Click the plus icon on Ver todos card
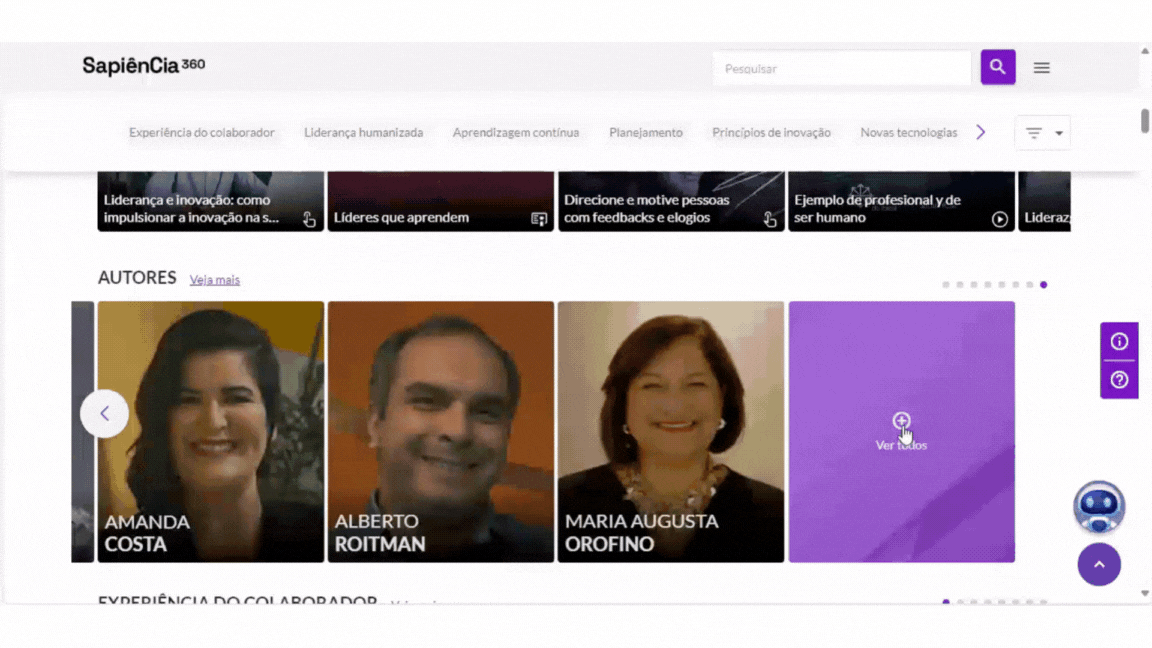The image size is (1152, 648). (x=901, y=420)
